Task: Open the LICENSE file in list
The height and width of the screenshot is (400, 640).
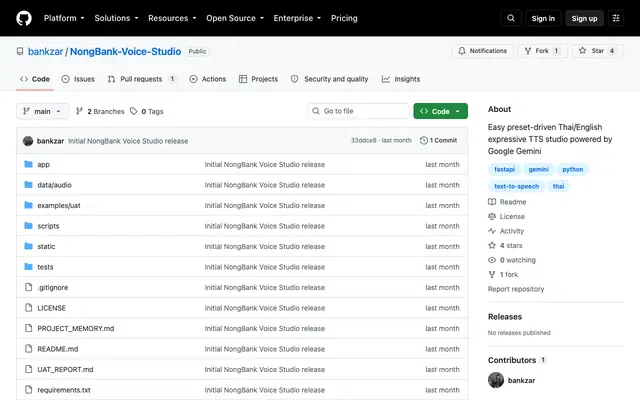Action: point(51,308)
